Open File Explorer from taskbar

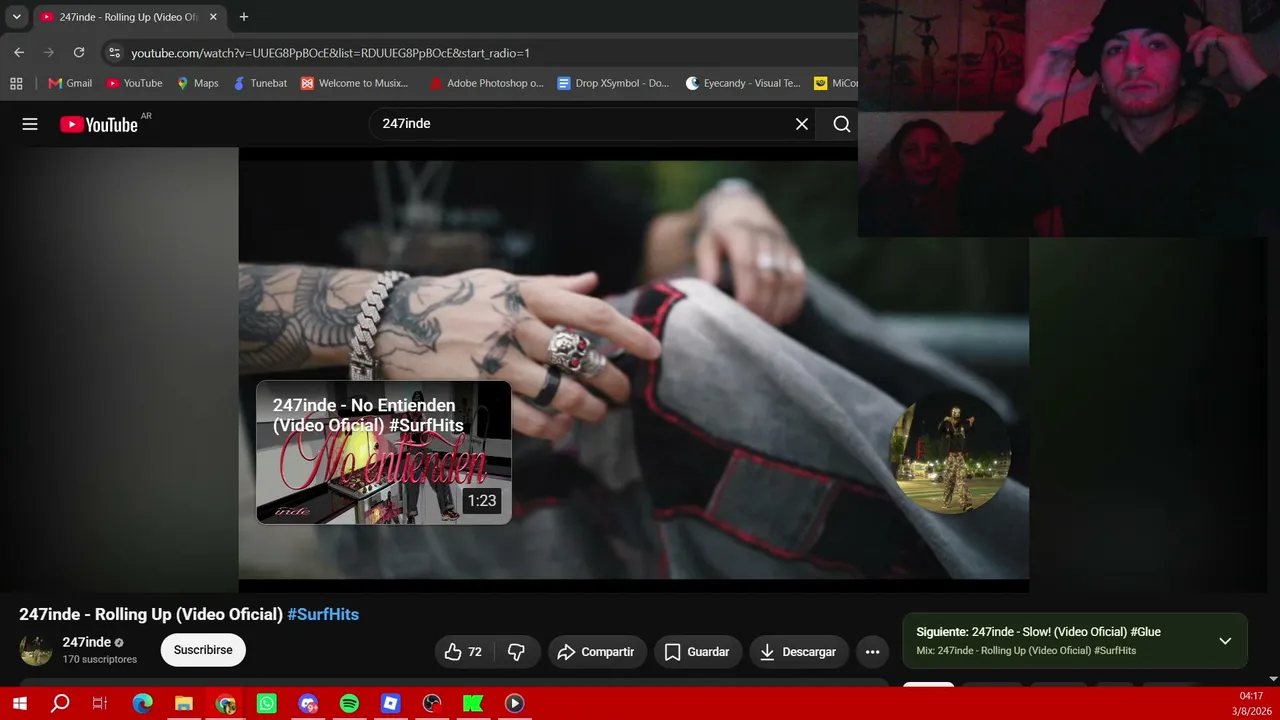click(x=184, y=704)
